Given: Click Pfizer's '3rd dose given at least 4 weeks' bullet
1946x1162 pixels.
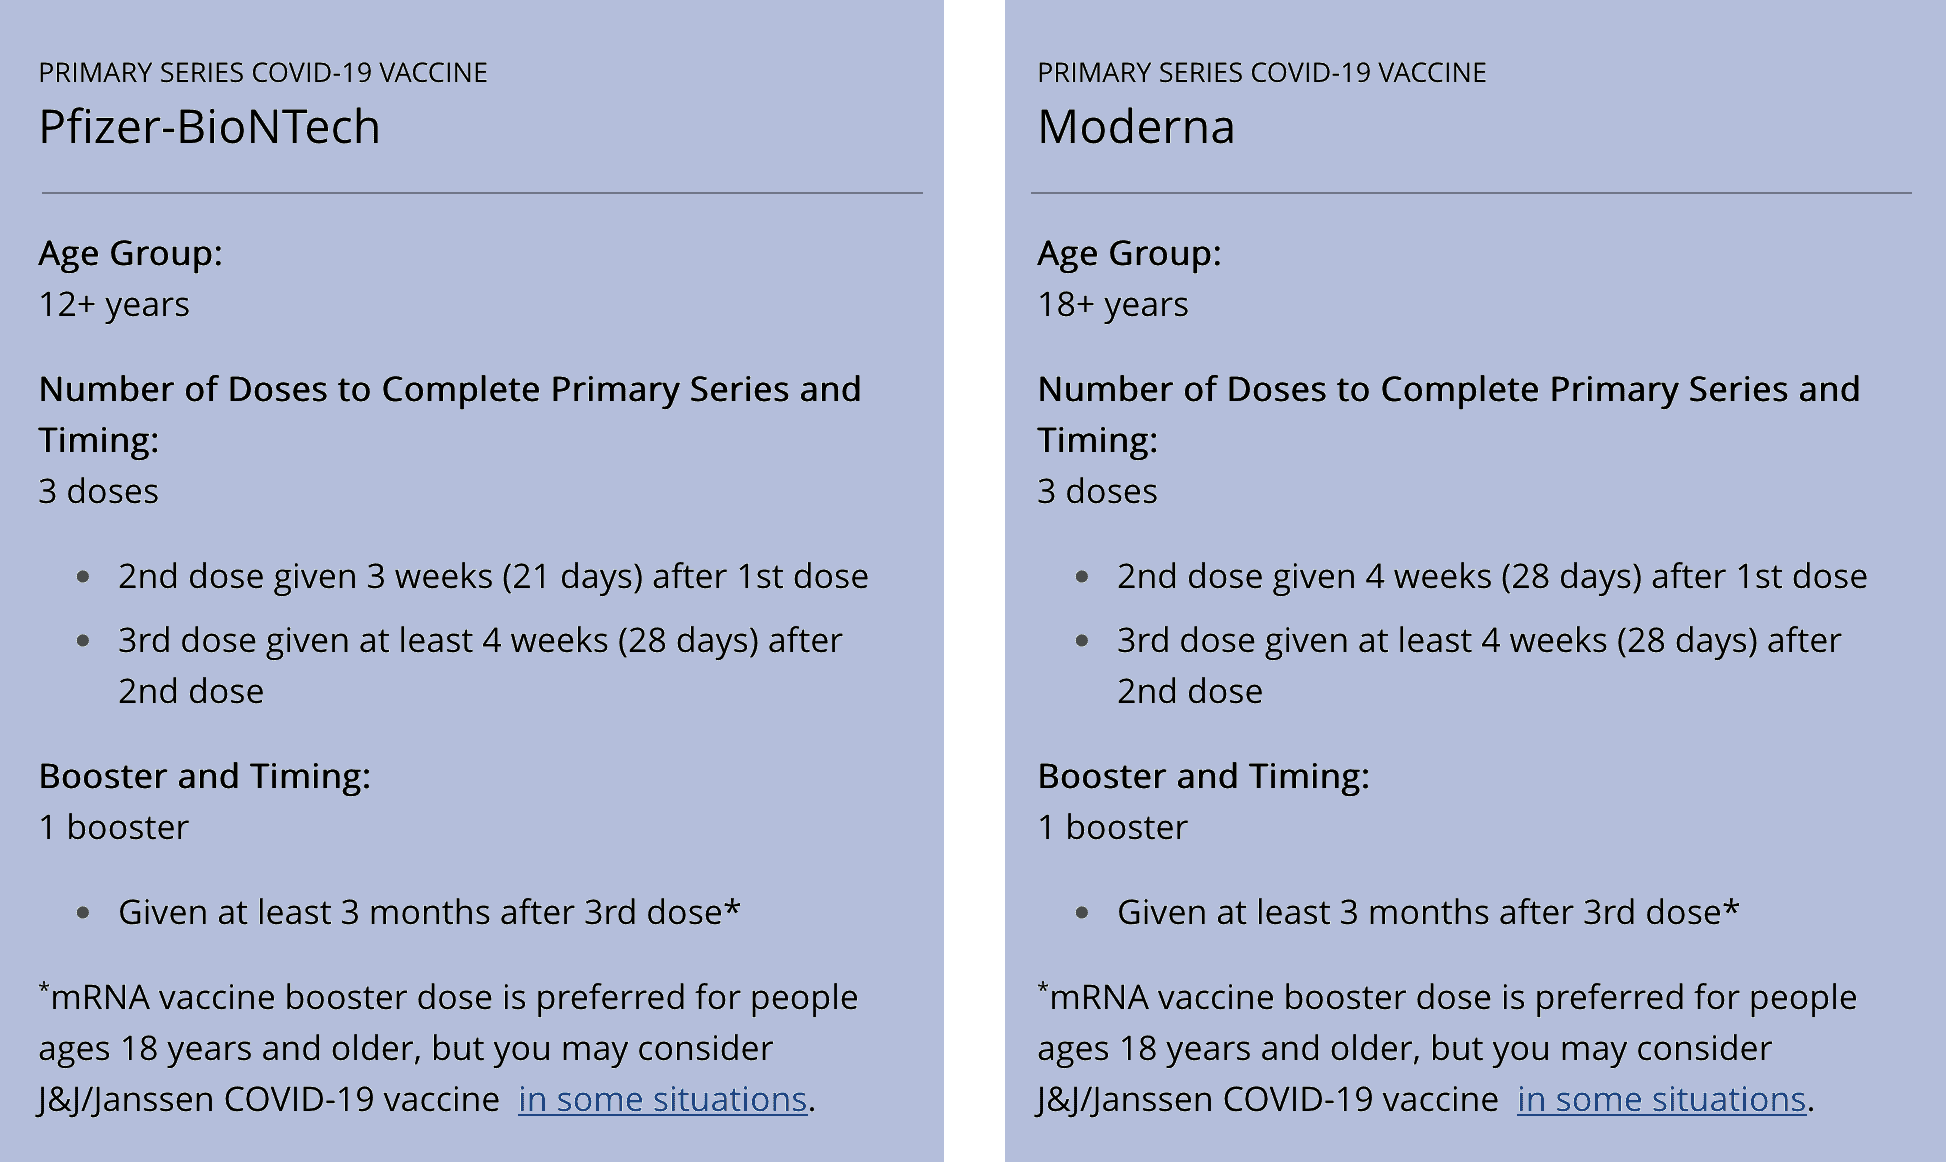Looking at the screenshot, I should click(x=480, y=665).
